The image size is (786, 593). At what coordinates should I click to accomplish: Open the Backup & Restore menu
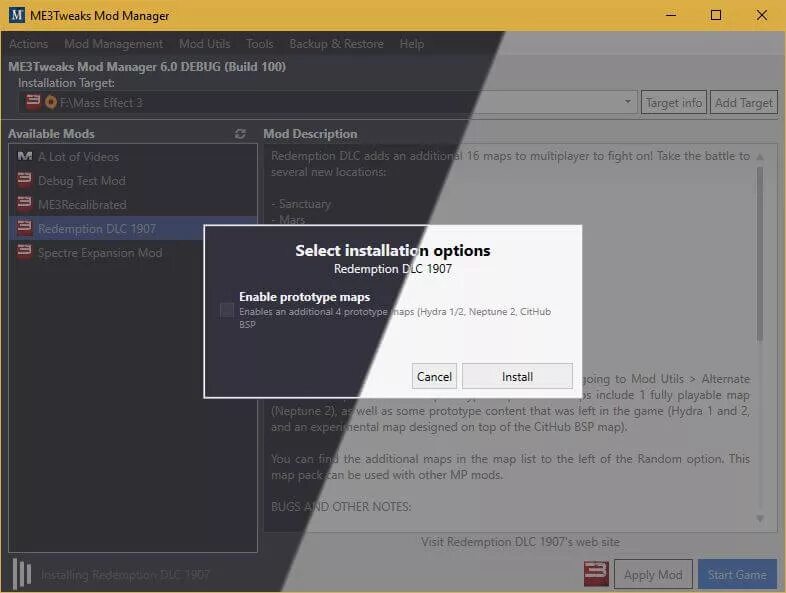336,44
